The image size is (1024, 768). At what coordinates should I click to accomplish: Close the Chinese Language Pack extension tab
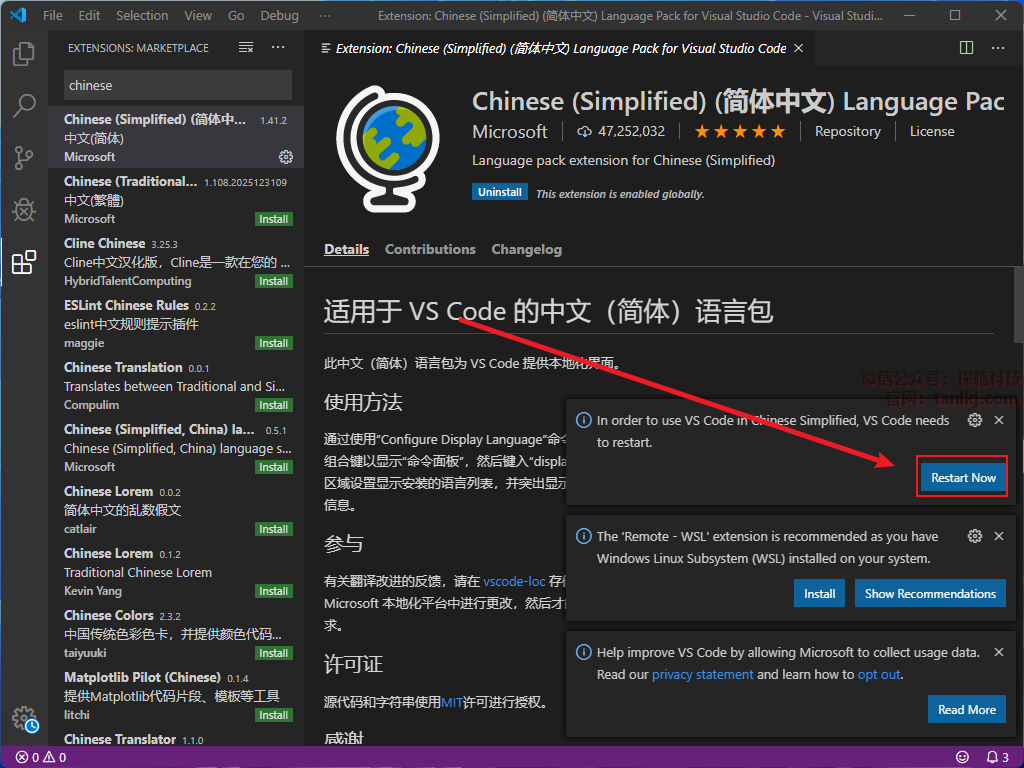click(798, 48)
